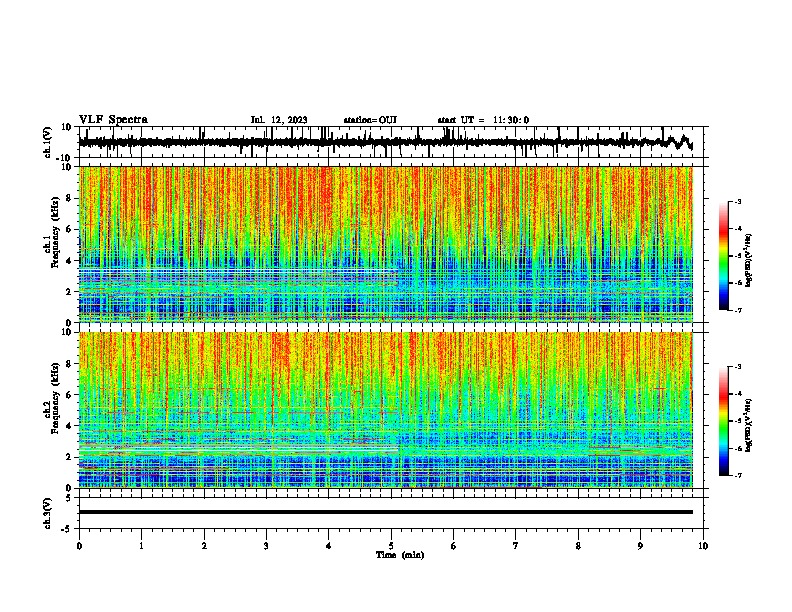Click the "ch.1(V)" waveform axis label
Image resolution: width=792 pixels, height=612 pixels.
tap(47, 142)
